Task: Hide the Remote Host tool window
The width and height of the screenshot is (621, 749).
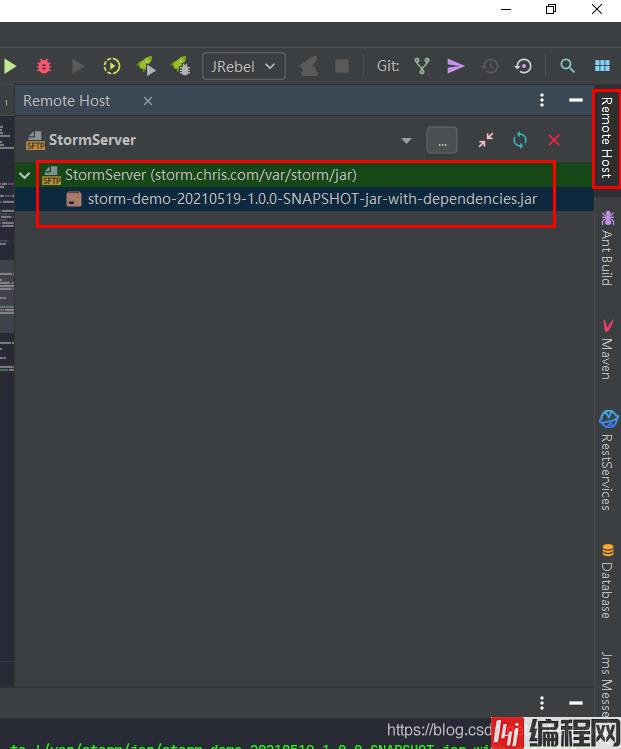Action: (575, 101)
